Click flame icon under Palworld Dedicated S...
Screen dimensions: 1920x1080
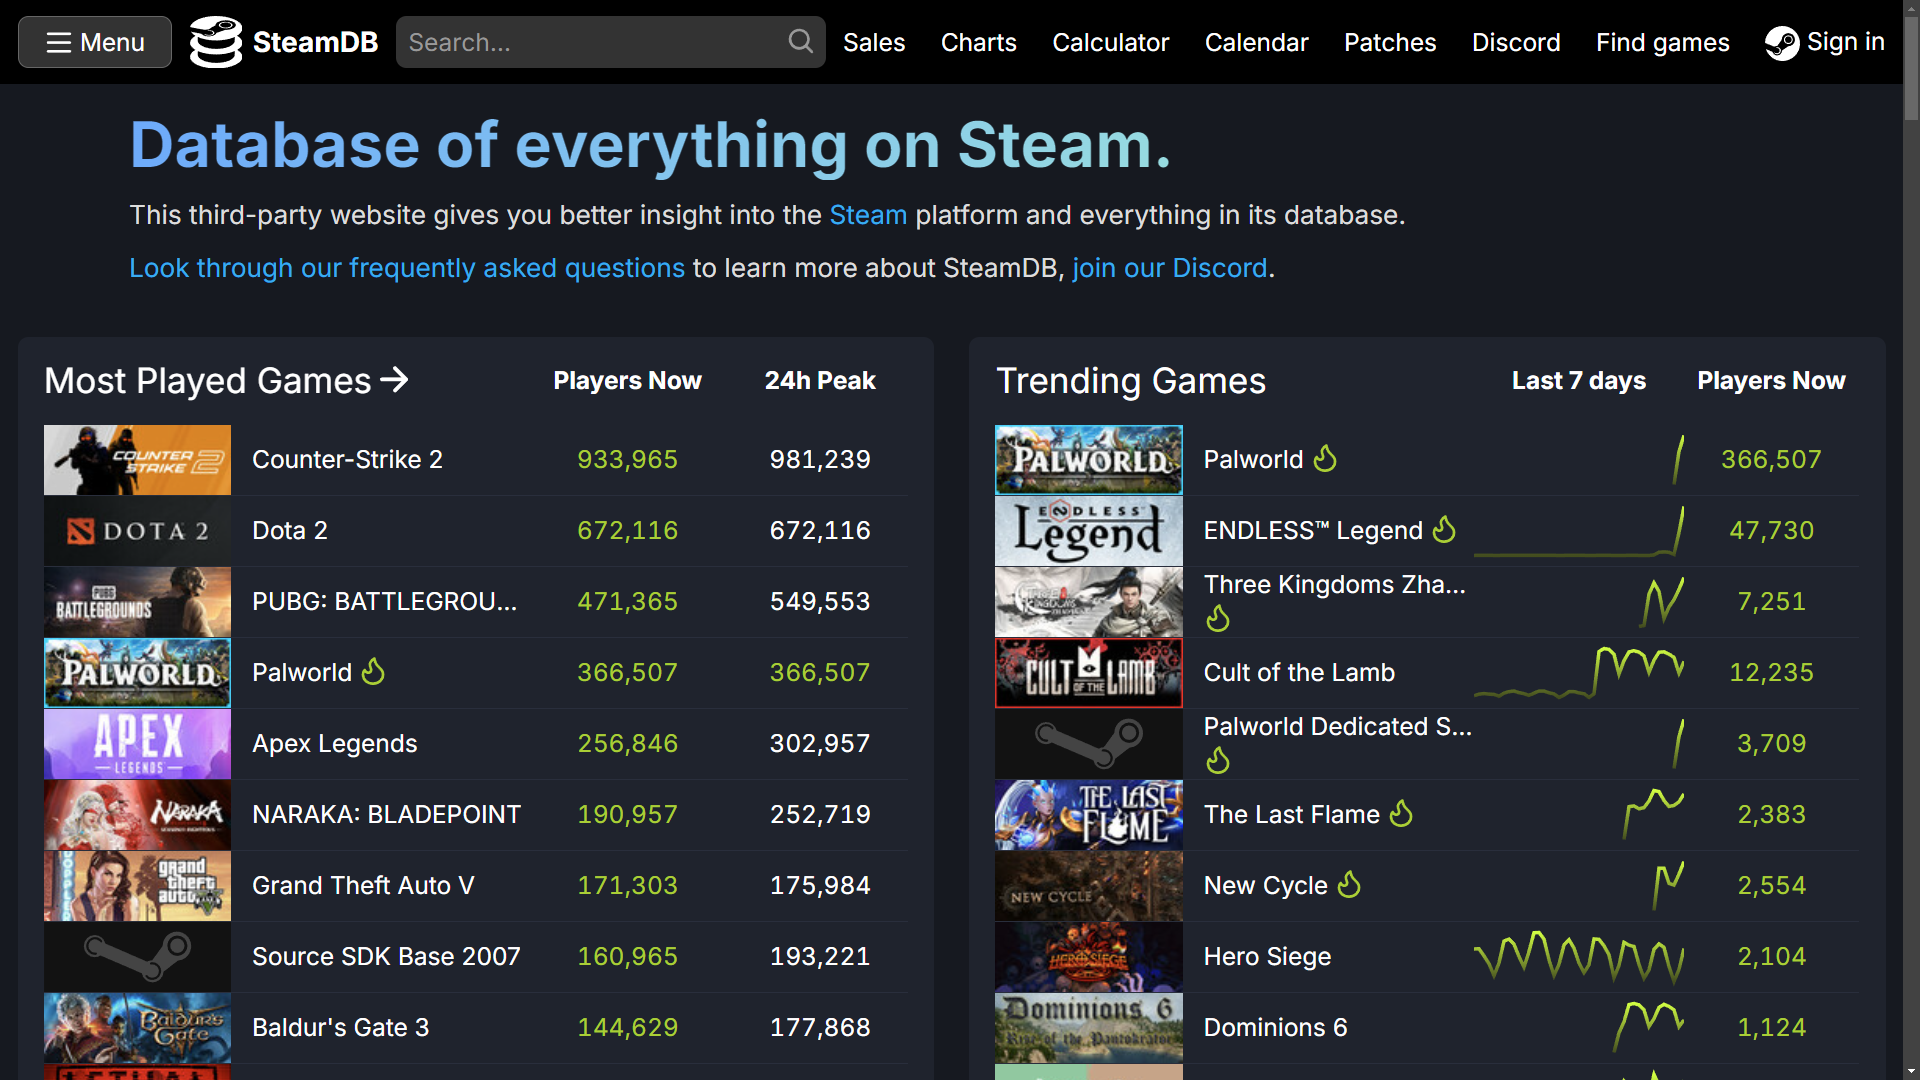pos(1218,761)
